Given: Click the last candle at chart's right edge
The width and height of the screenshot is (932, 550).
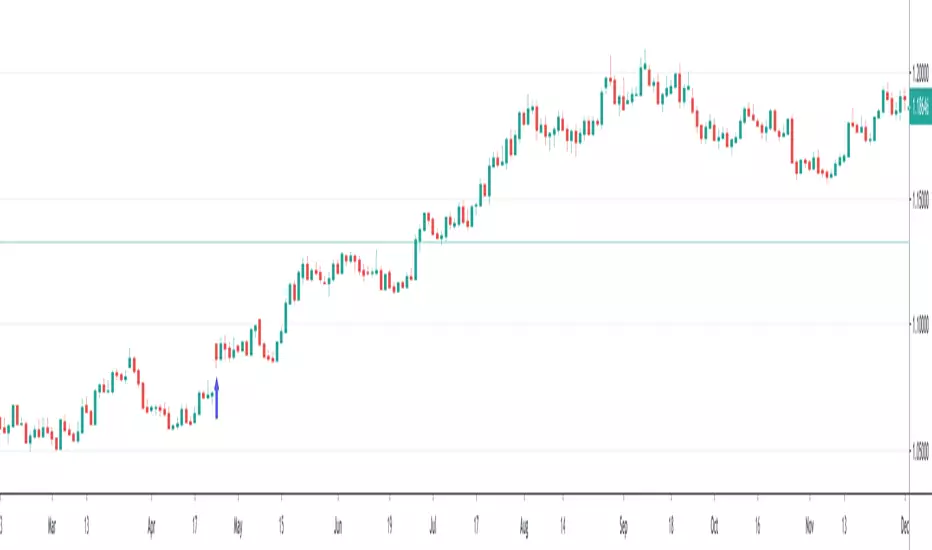Looking at the screenshot, I should 904,100.
